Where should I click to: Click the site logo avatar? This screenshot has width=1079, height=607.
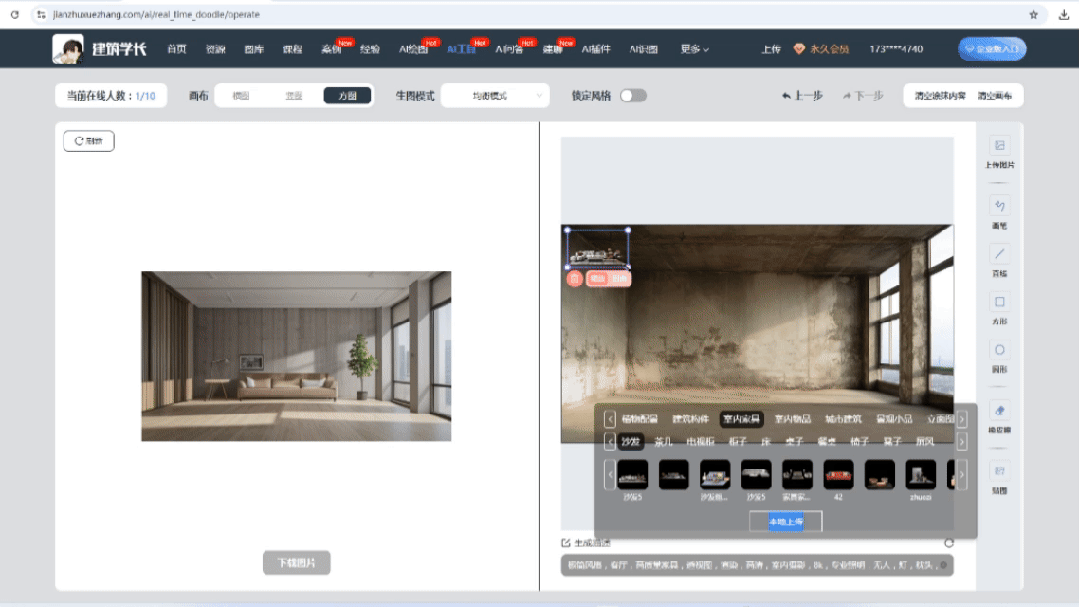[x=67, y=49]
